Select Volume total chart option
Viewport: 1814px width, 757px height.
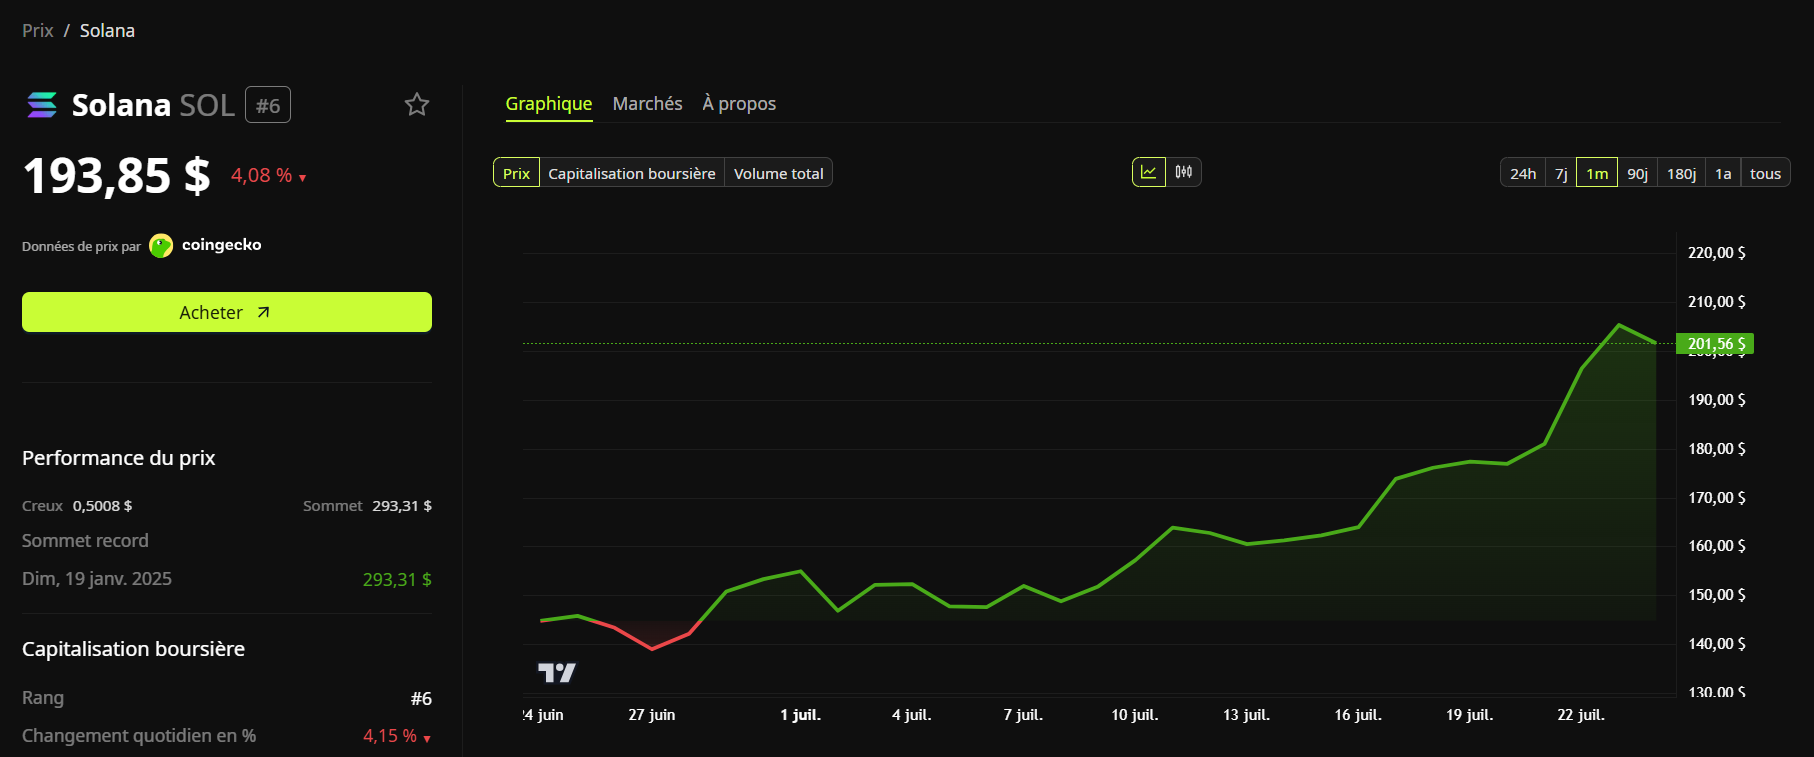(779, 173)
